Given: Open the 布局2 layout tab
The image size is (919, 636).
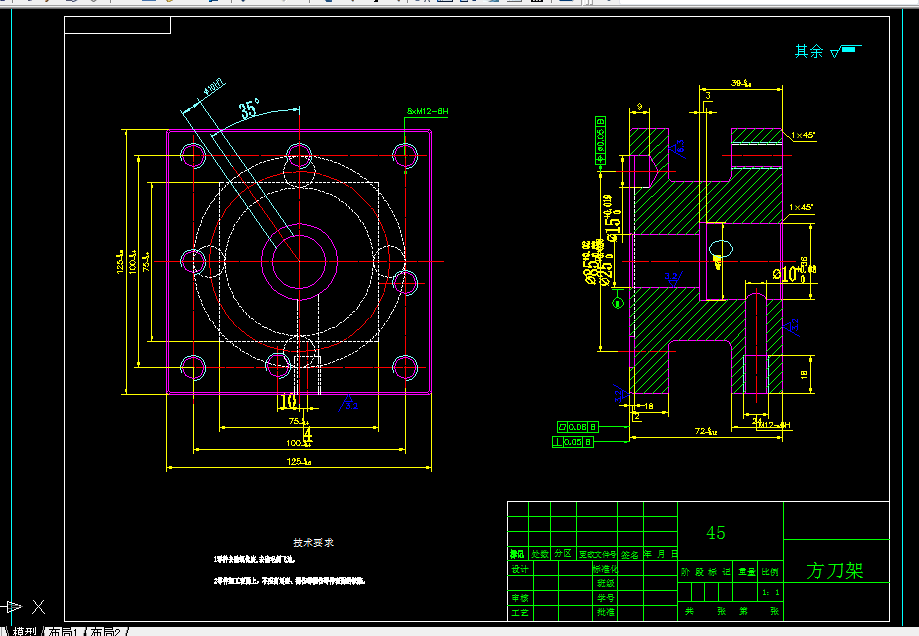Looking at the screenshot, I should click(x=105, y=631).
